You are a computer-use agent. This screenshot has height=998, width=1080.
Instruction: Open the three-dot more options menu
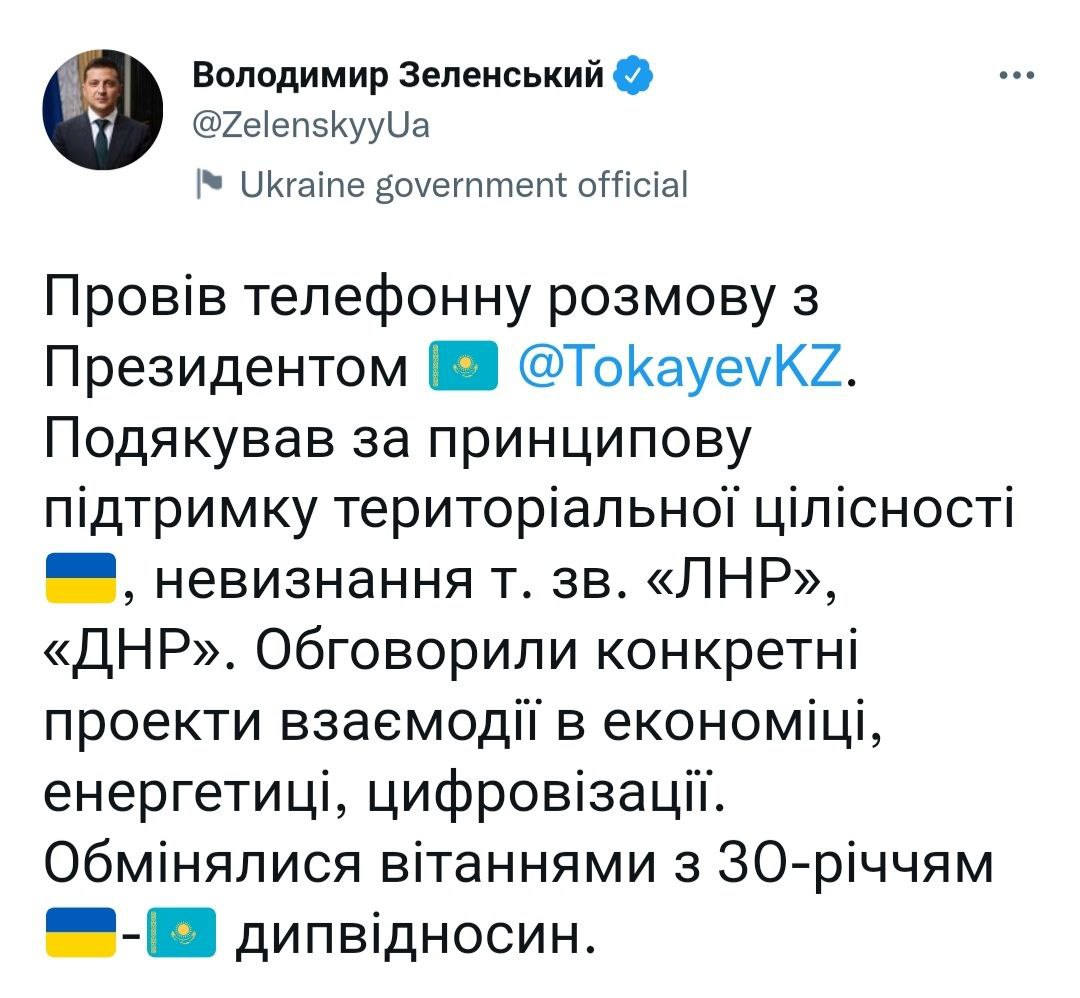click(x=1018, y=76)
